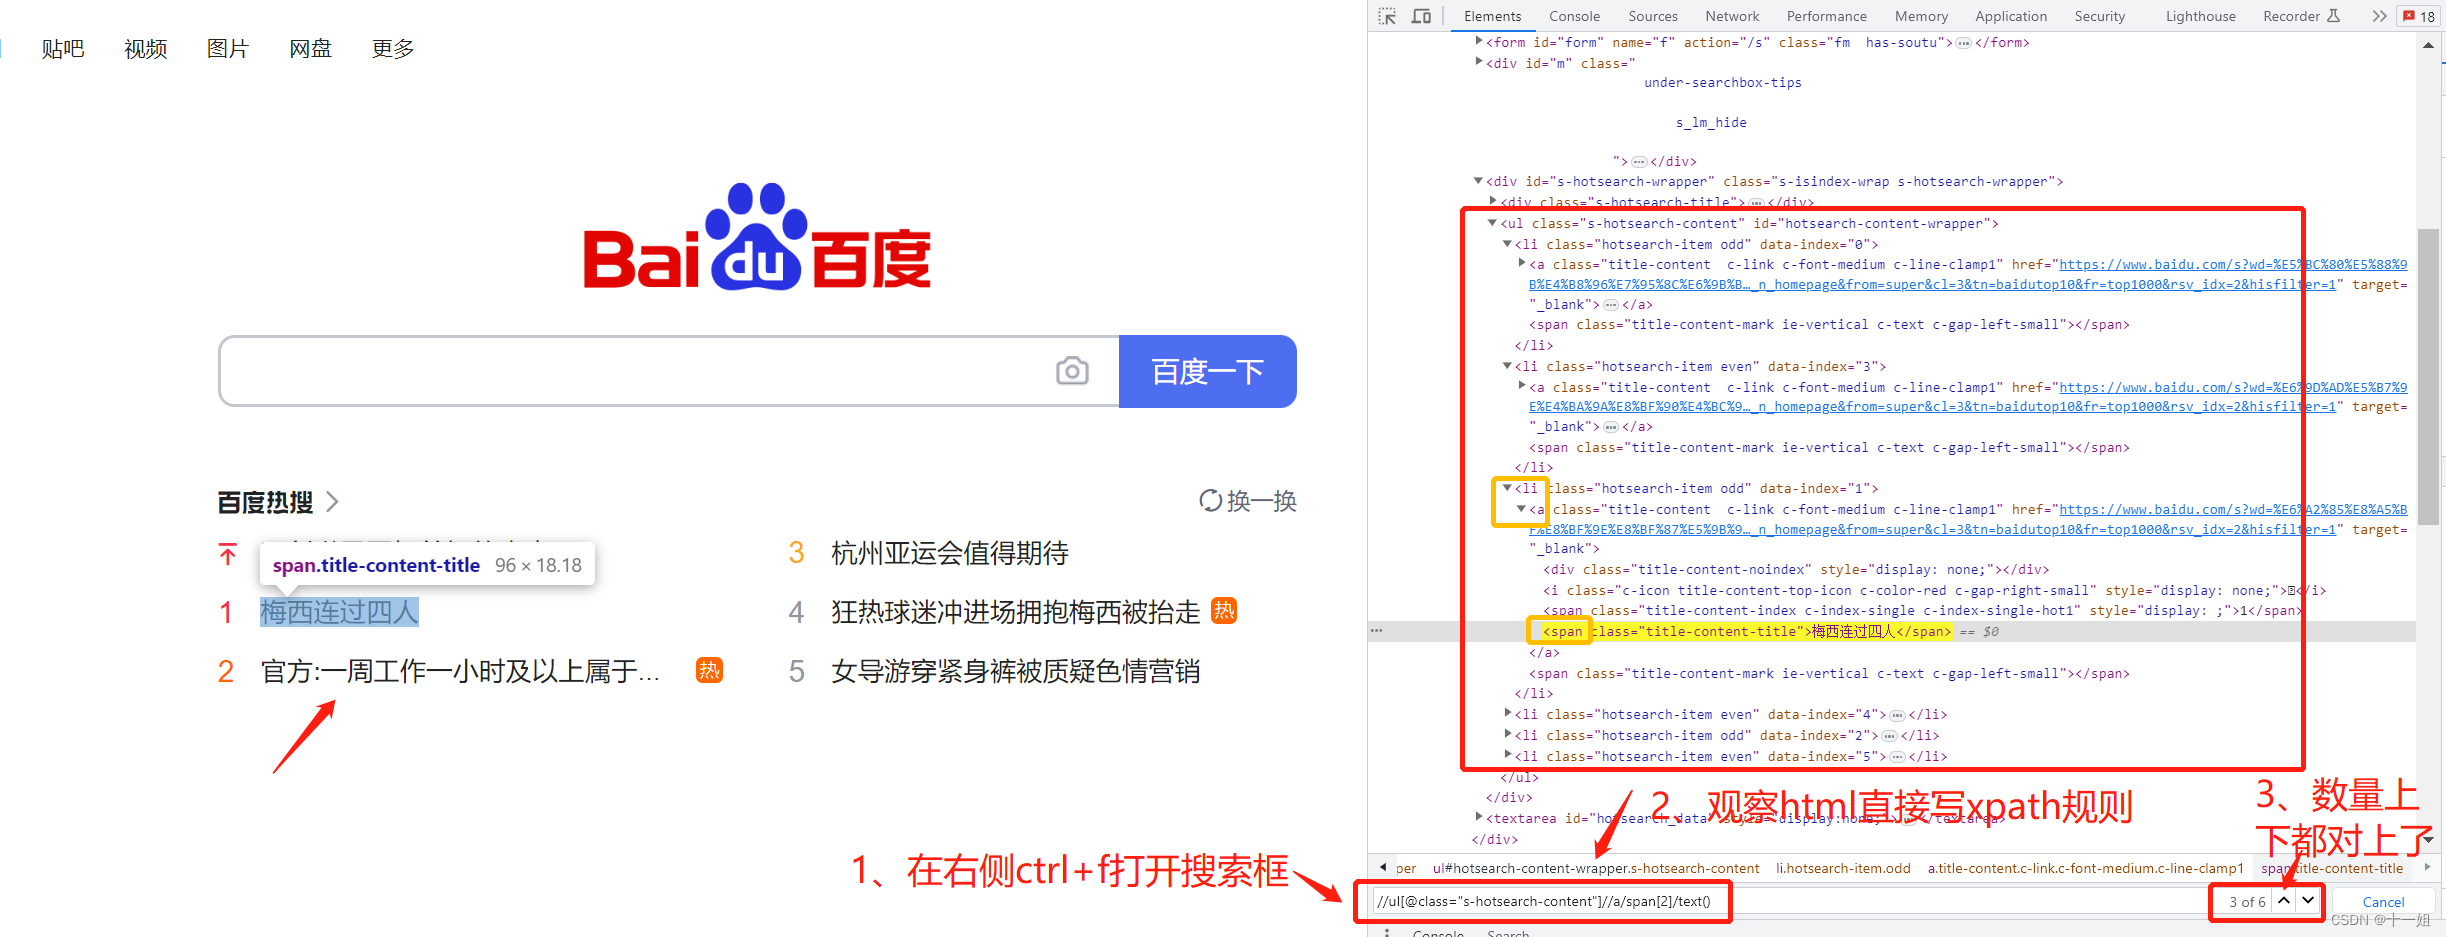Open the 图片 navigation link
2446x937 pixels.
click(x=228, y=48)
